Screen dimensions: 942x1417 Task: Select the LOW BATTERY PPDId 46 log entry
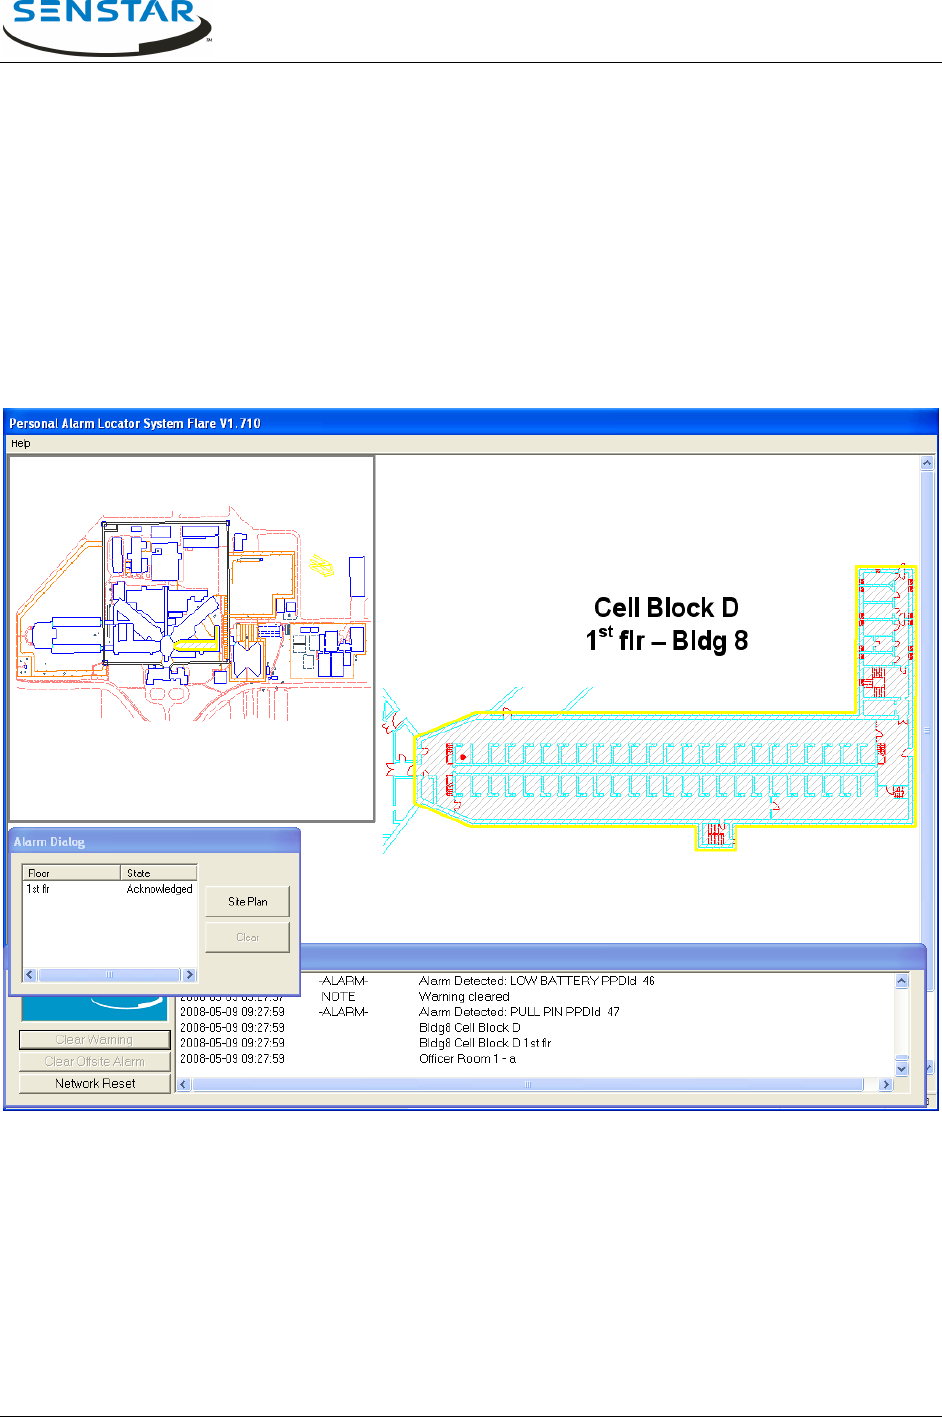pos(536,981)
